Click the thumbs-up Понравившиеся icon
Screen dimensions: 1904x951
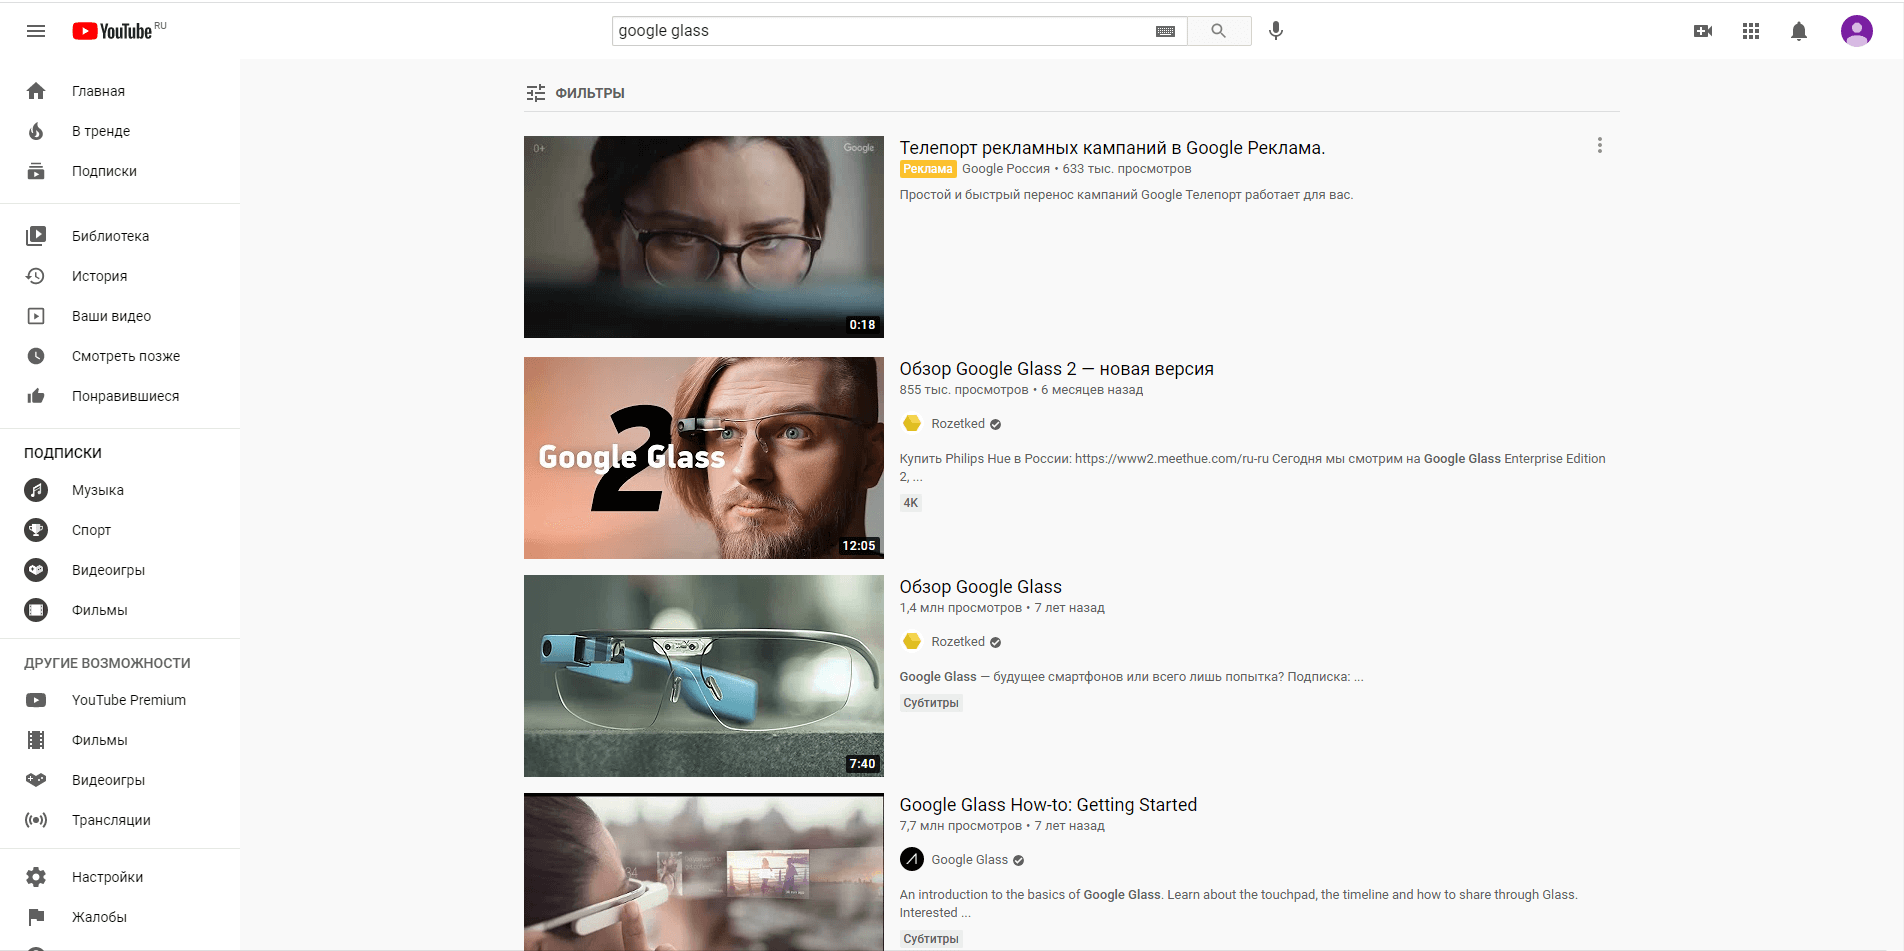click(36, 396)
